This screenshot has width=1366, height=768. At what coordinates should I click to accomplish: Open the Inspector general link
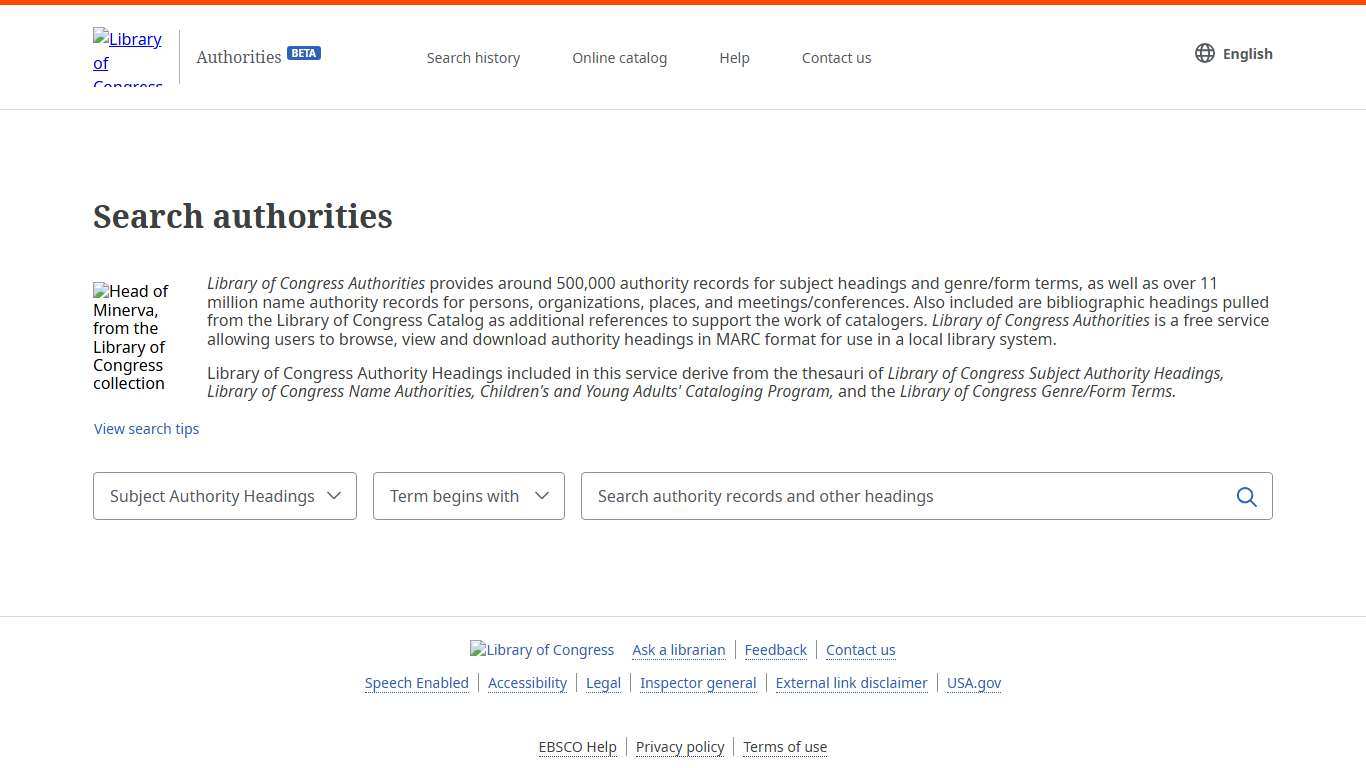698,683
